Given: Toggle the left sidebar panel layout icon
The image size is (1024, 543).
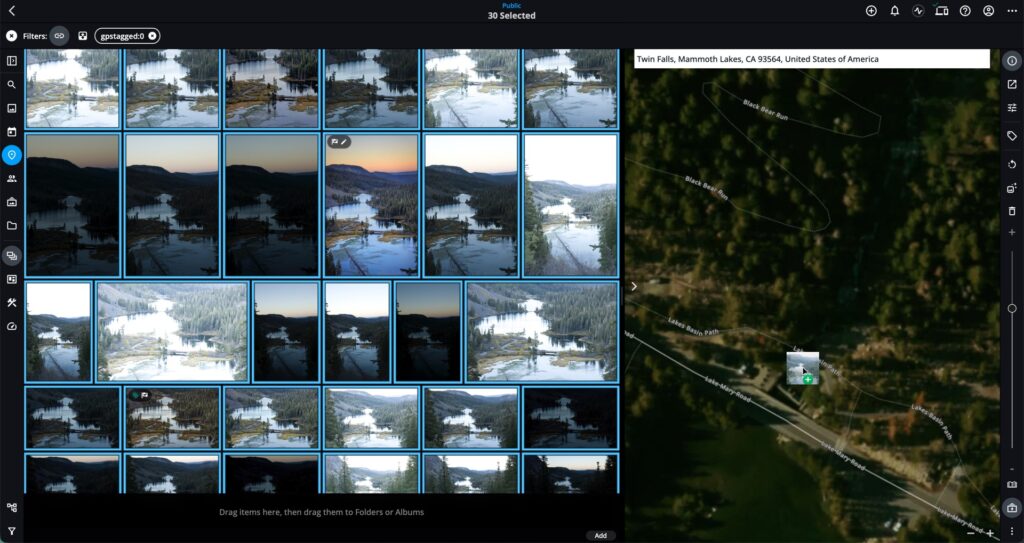Looking at the screenshot, I should pos(12,61).
